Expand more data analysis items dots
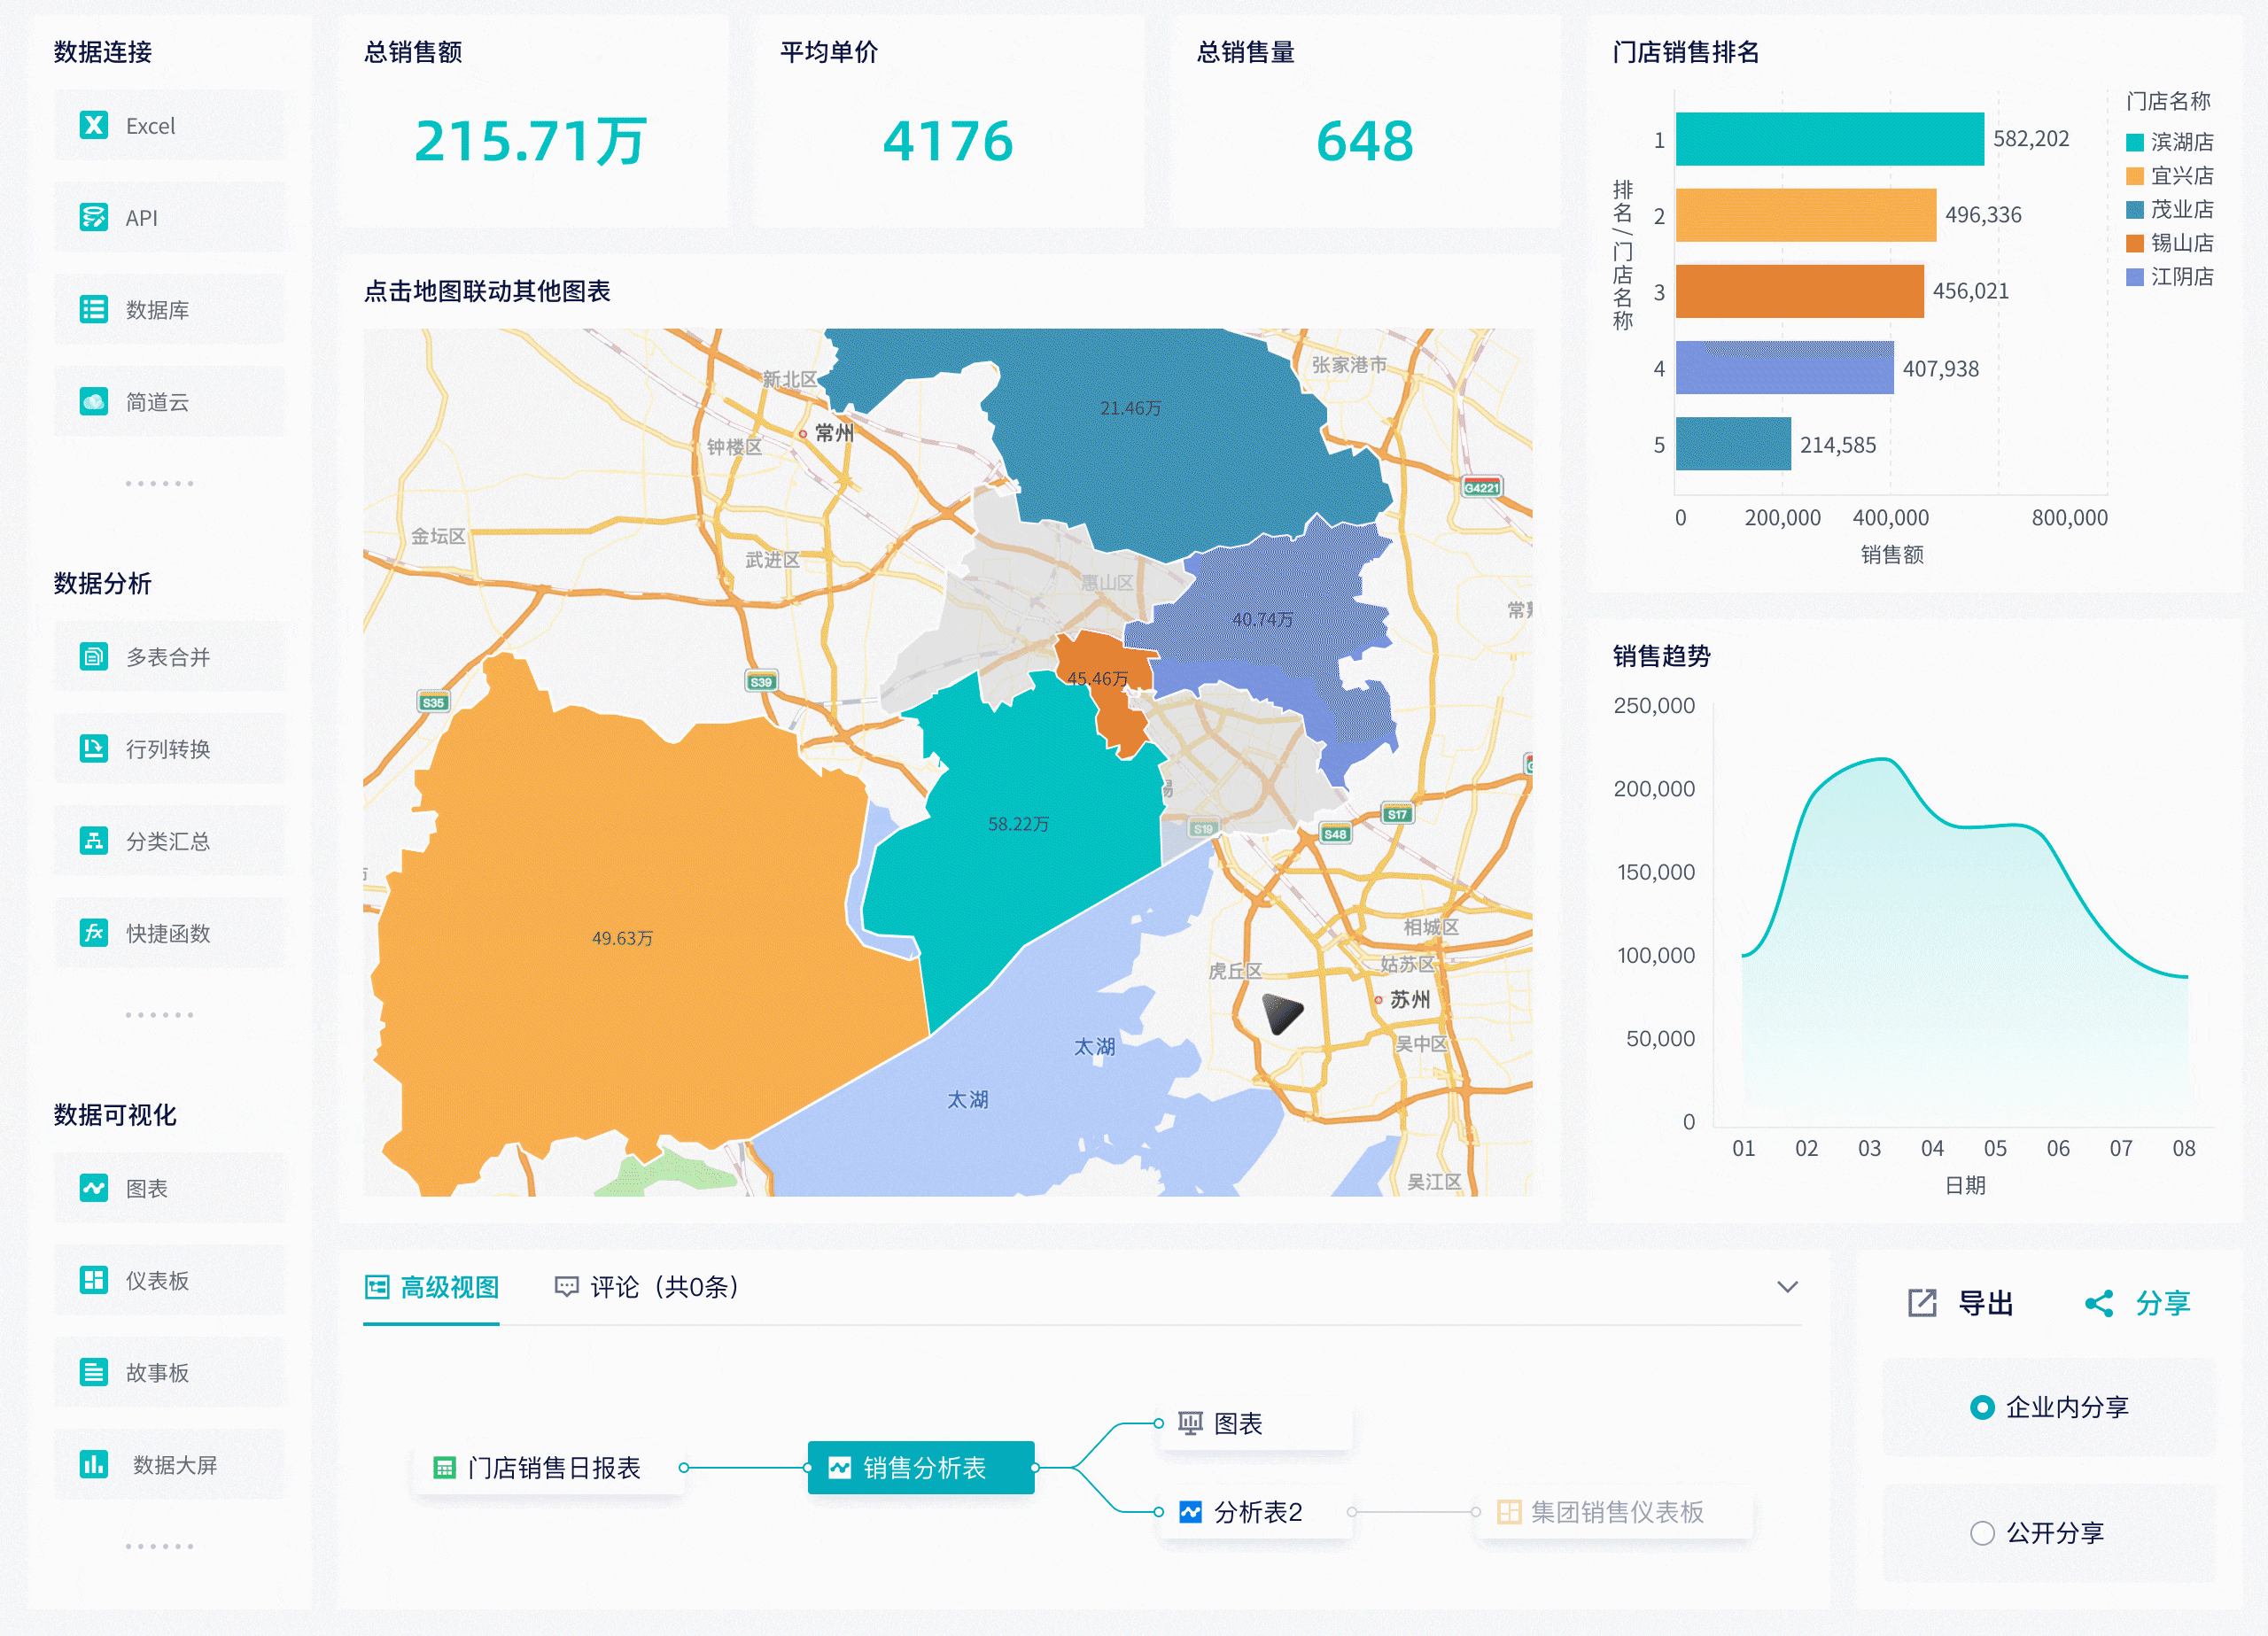 (159, 1014)
